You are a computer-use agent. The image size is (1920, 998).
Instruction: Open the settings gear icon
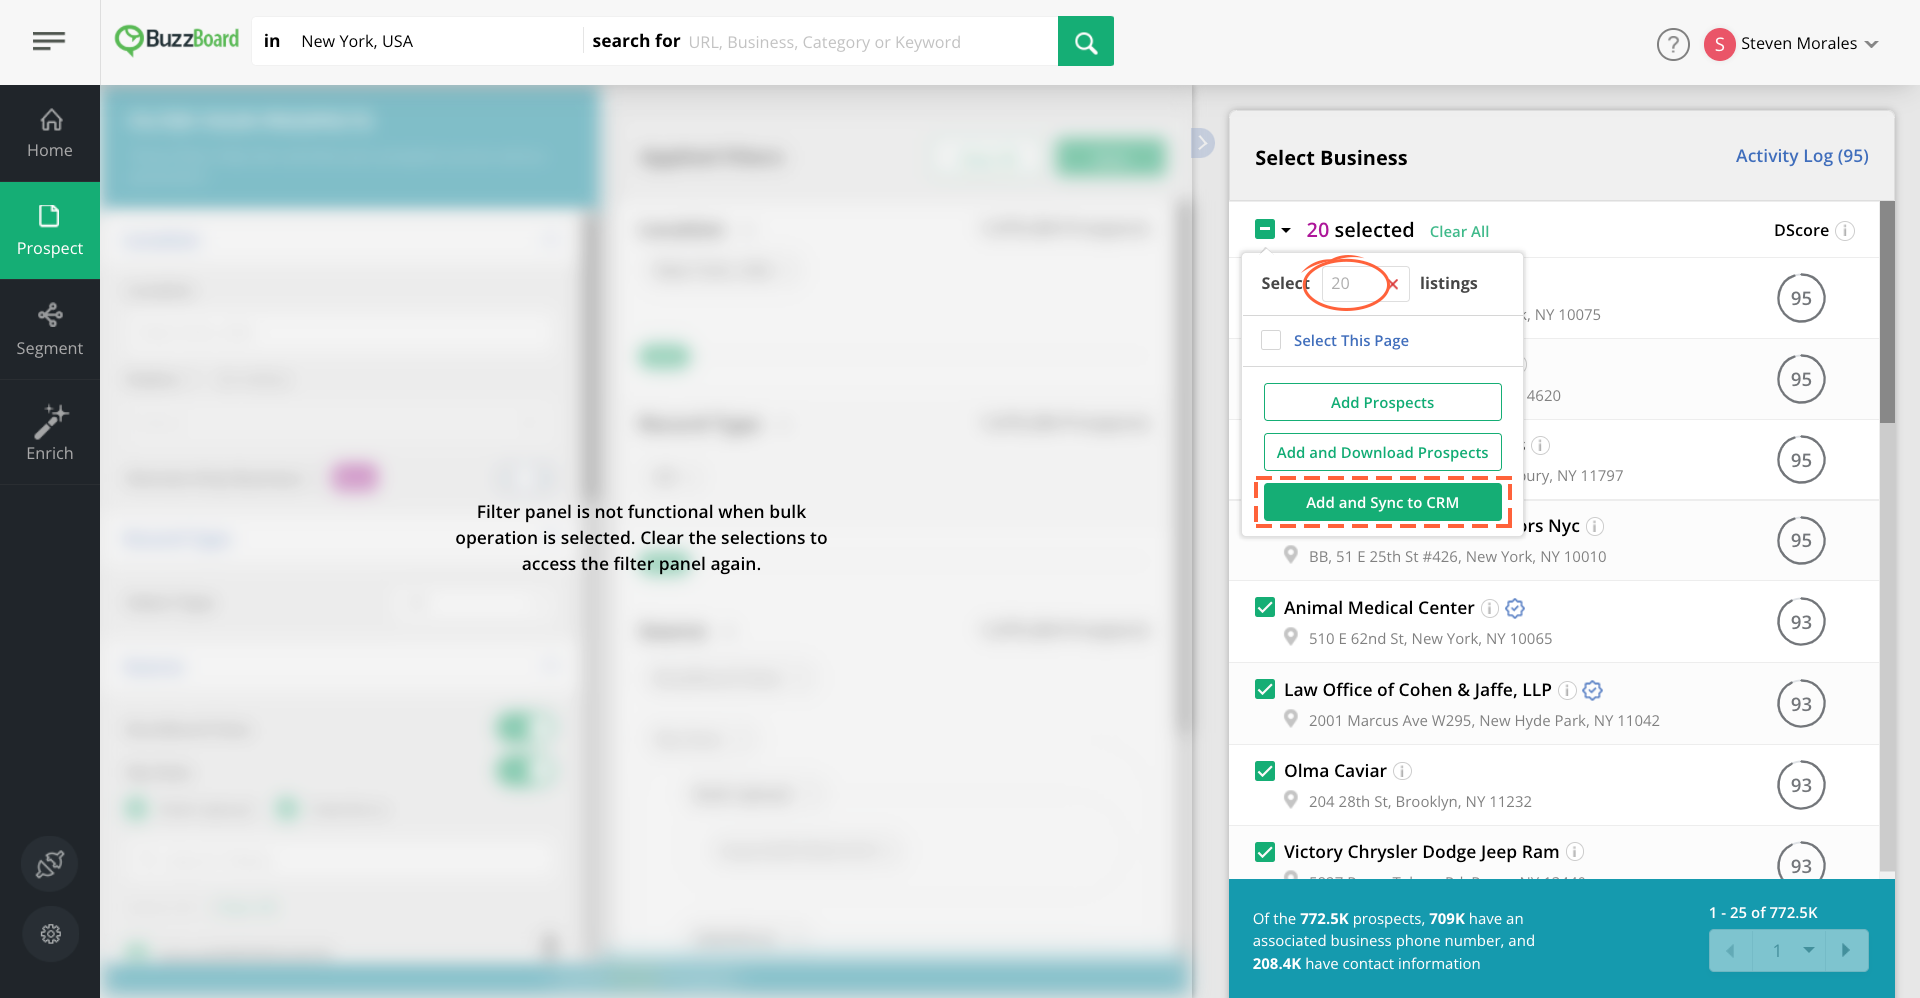50,934
